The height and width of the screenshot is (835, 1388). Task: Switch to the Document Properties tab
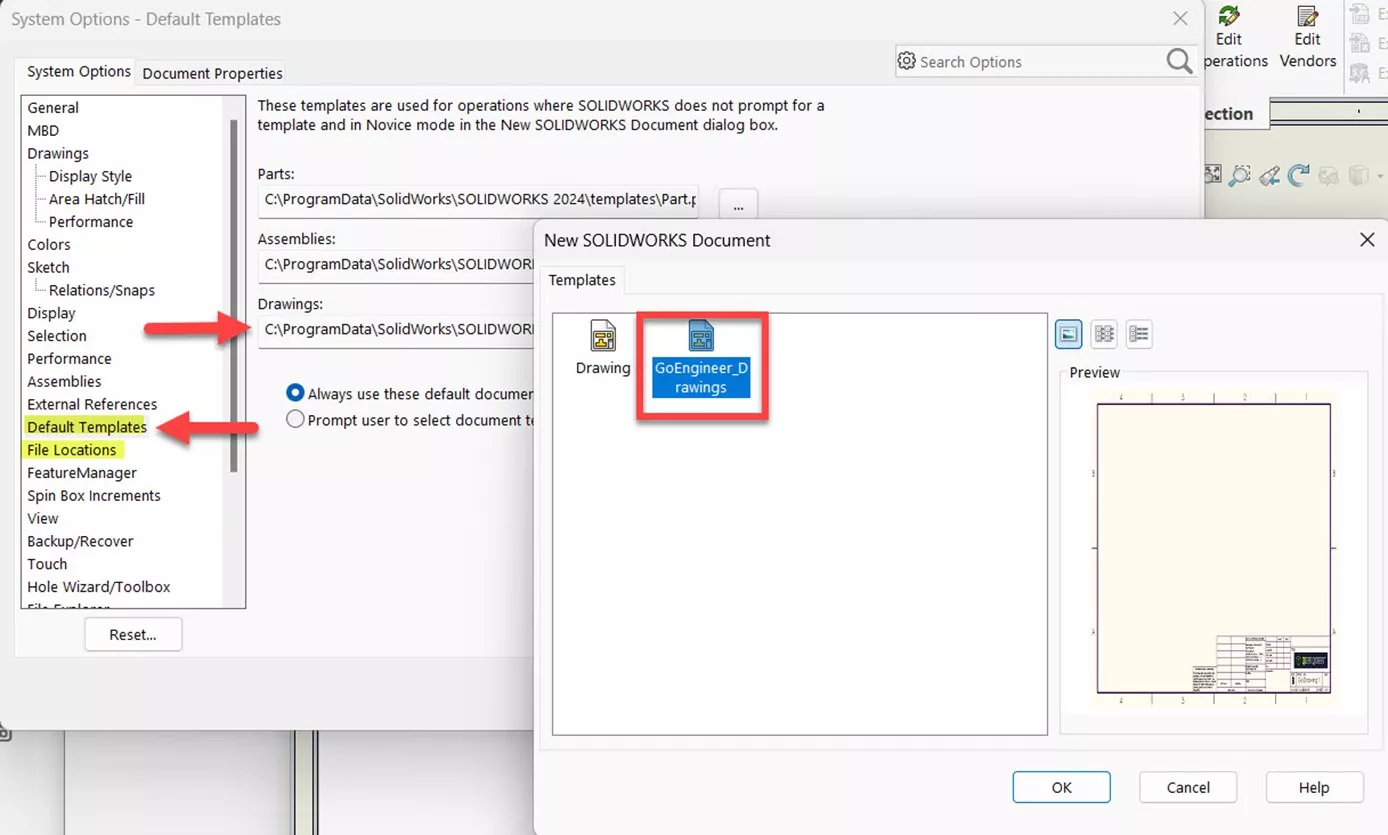click(211, 73)
